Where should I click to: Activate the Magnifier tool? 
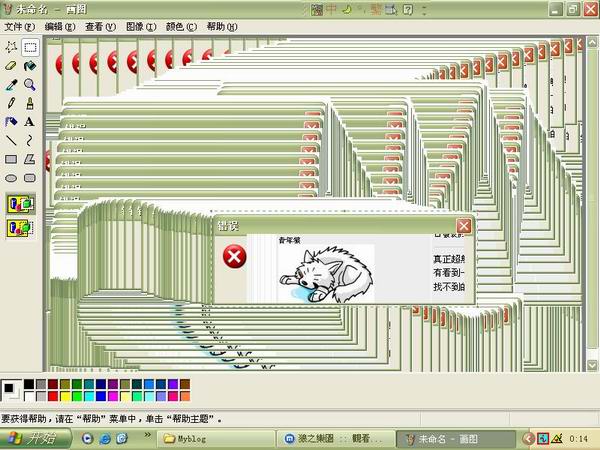30,85
